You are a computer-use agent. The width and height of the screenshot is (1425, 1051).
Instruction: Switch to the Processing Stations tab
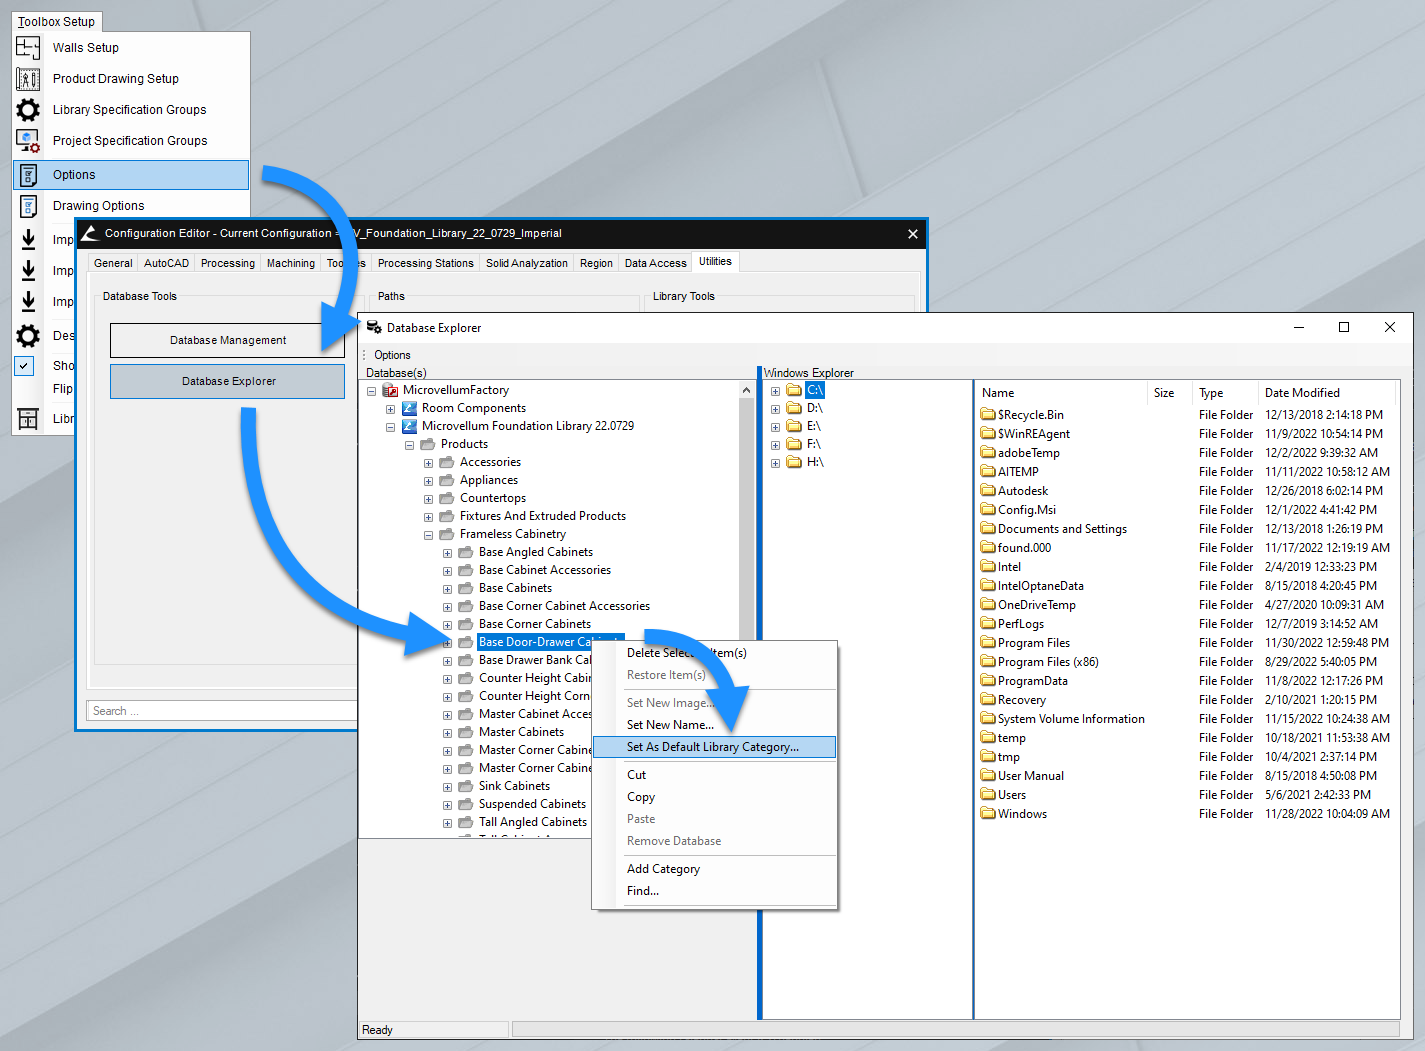pos(425,263)
